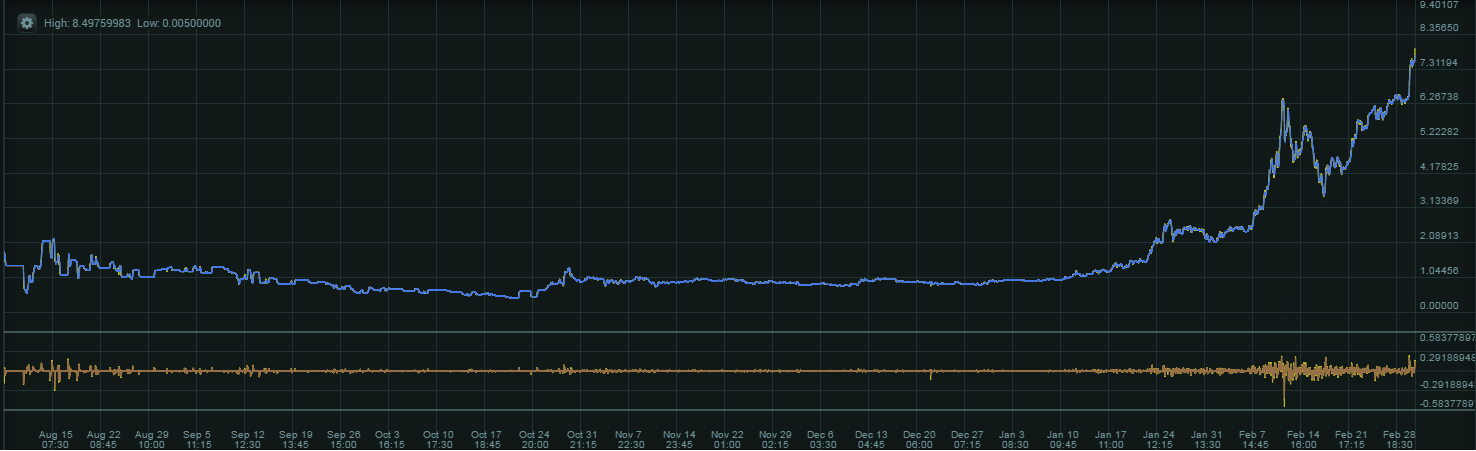
Task: Select the Dec 6 03:30 time label
Action: [822, 440]
